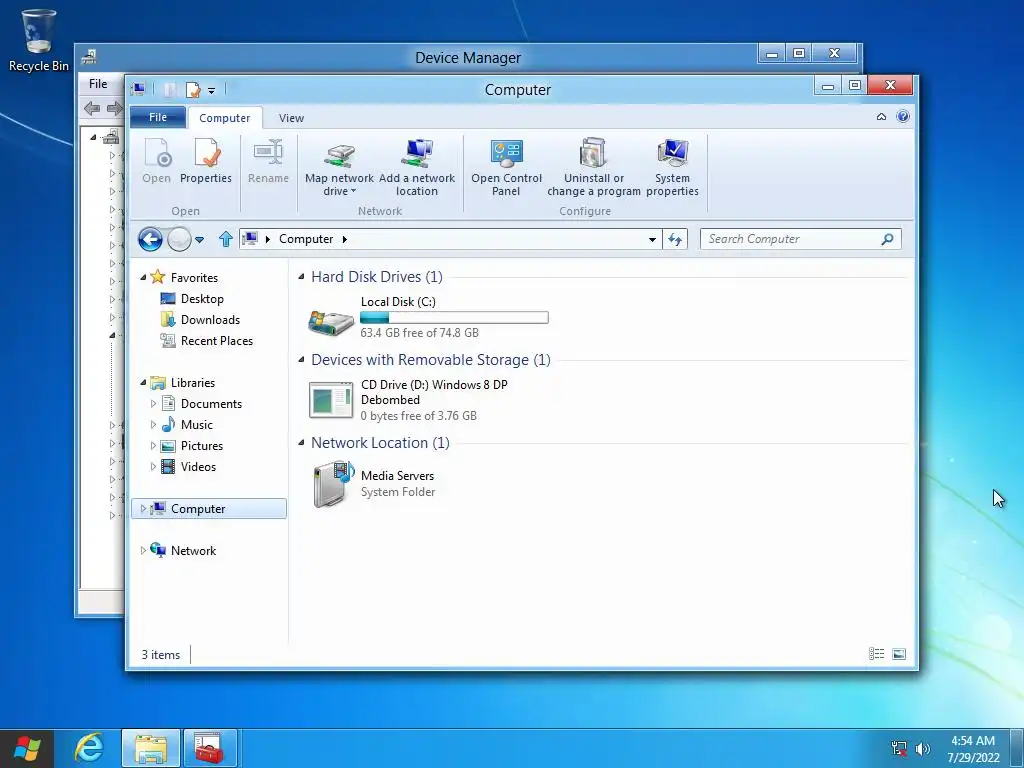1024x768 pixels.
Task: Click the Device Manager back arrow
Action: [x=92, y=108]
